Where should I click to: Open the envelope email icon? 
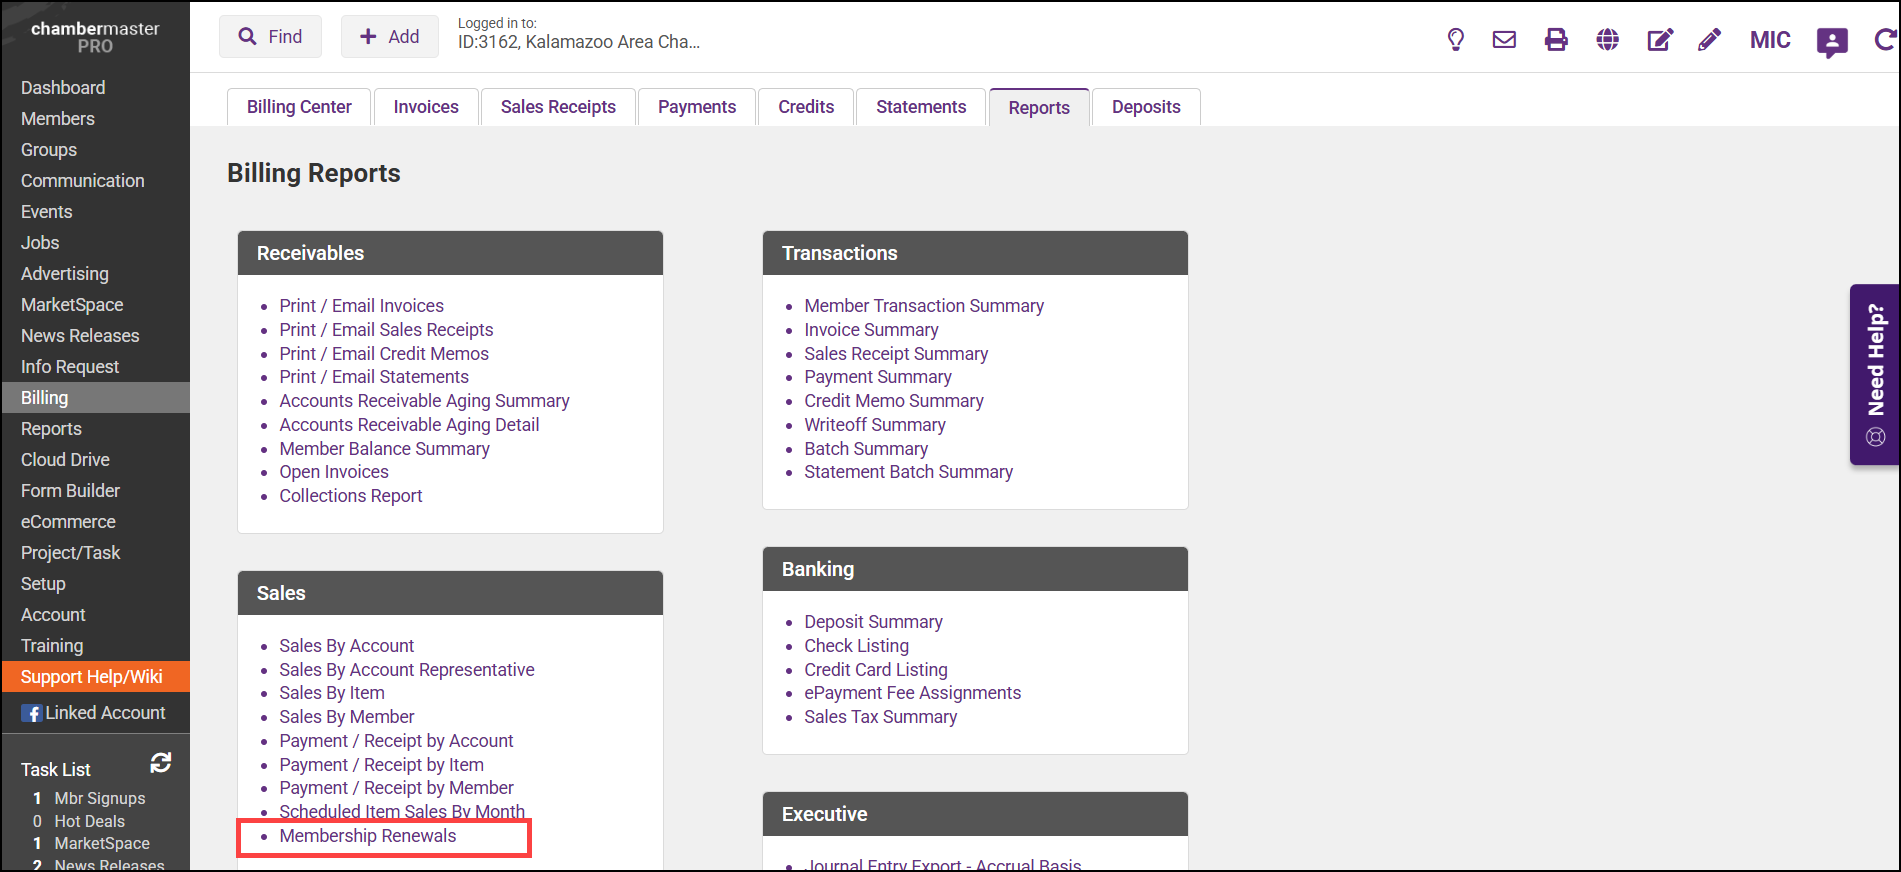point(1504,40)
